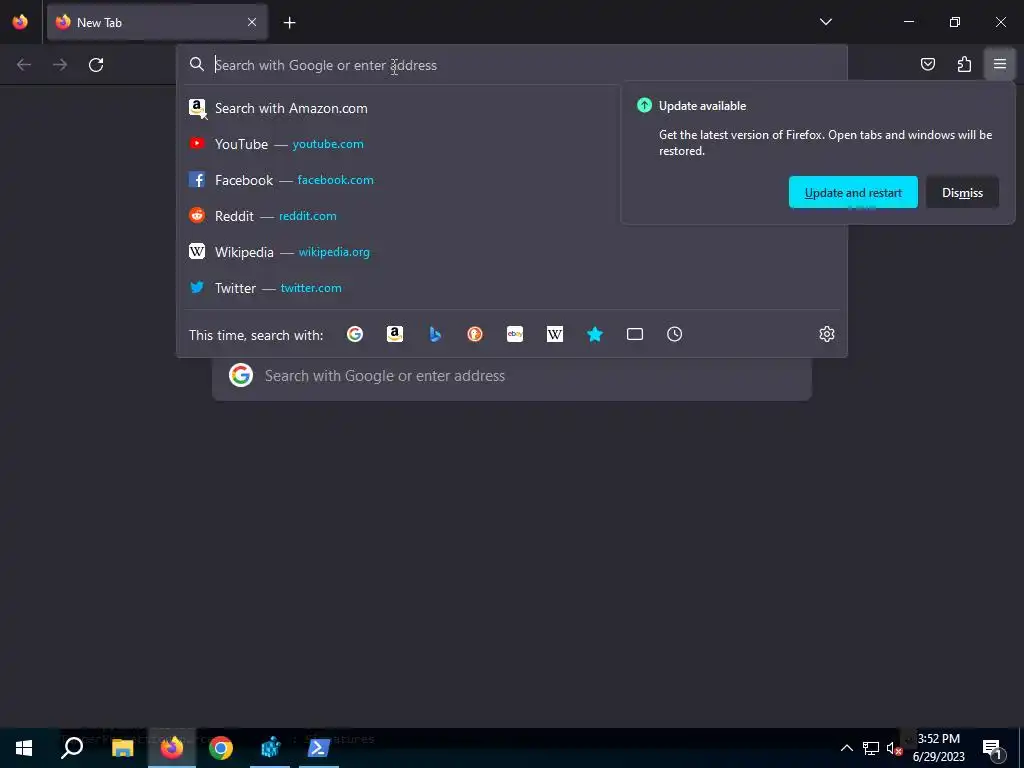The image size is (1024, 768).
Task: Open the Windows Start menu
Action: click(x=24, y=748)
